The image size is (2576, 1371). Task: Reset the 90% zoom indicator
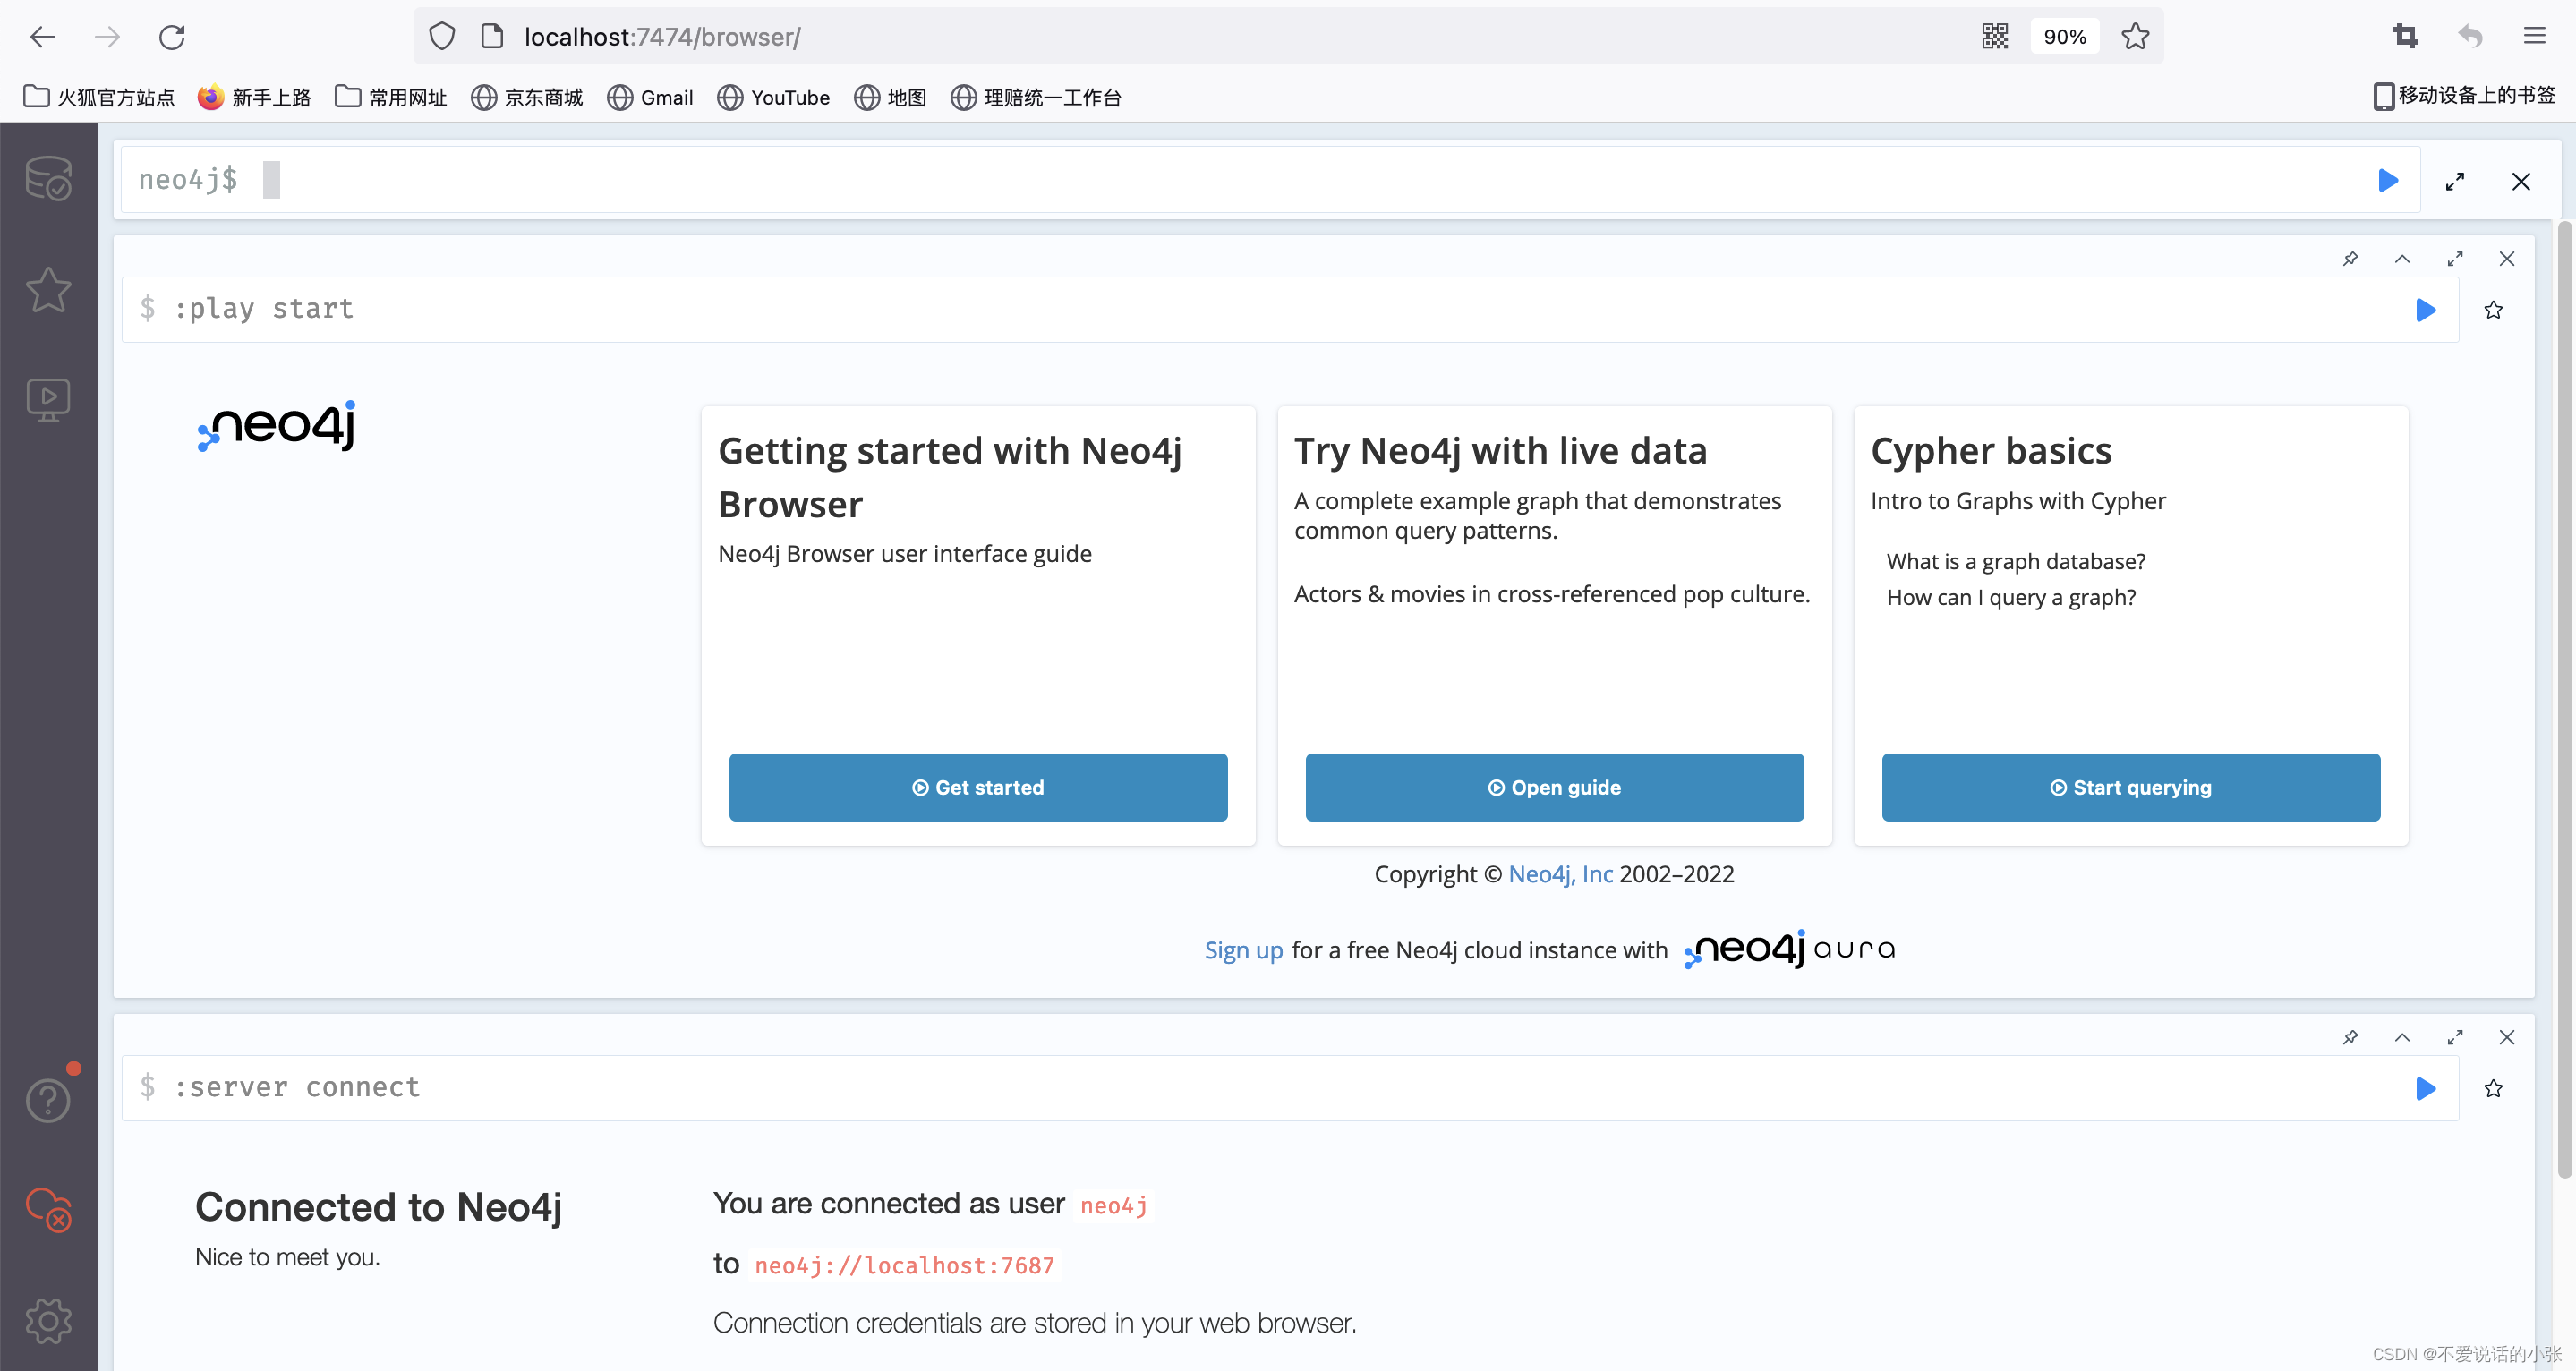coord(2064,37)
